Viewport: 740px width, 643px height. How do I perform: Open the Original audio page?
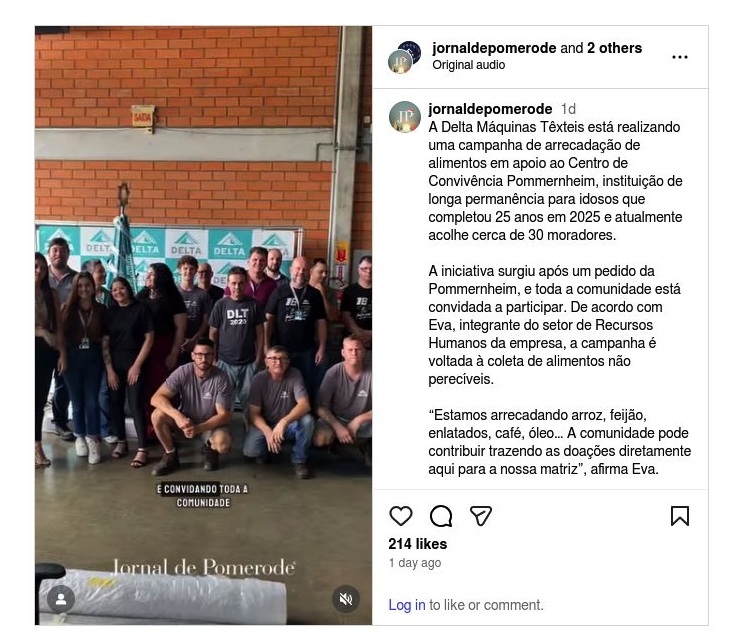point(468,65)
